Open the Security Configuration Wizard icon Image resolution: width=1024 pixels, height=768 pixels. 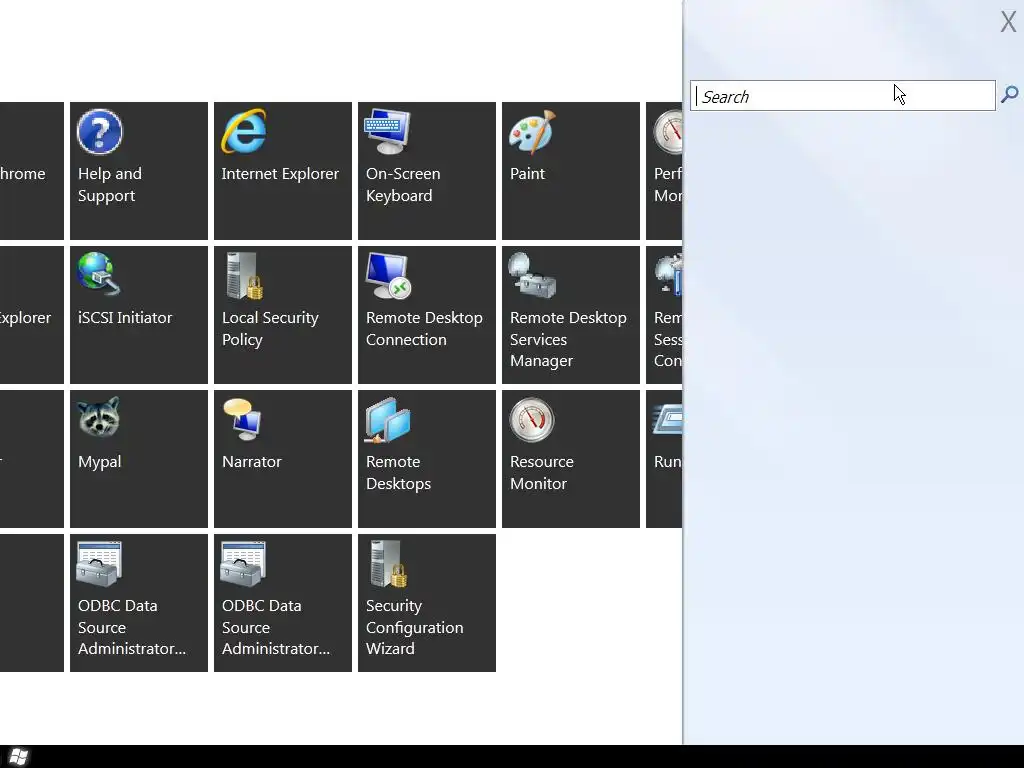388,564
